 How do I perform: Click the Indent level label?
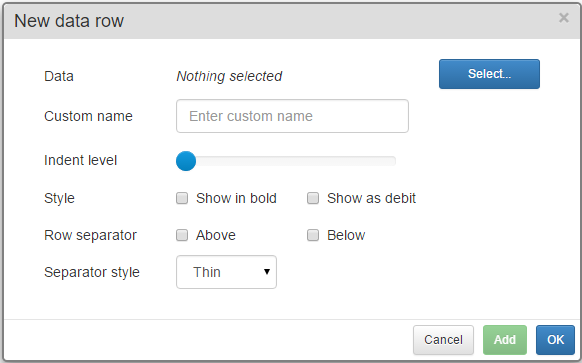[x=80, y=160]
